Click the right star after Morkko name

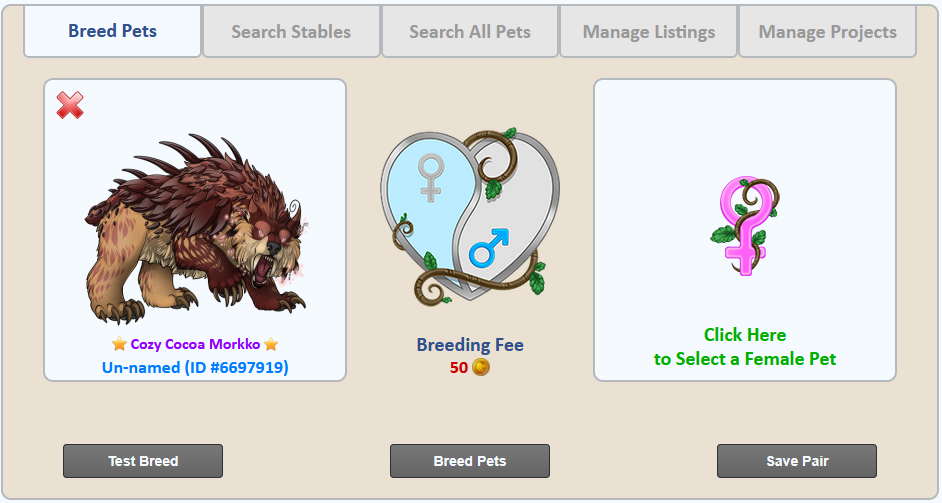[271, 344]
